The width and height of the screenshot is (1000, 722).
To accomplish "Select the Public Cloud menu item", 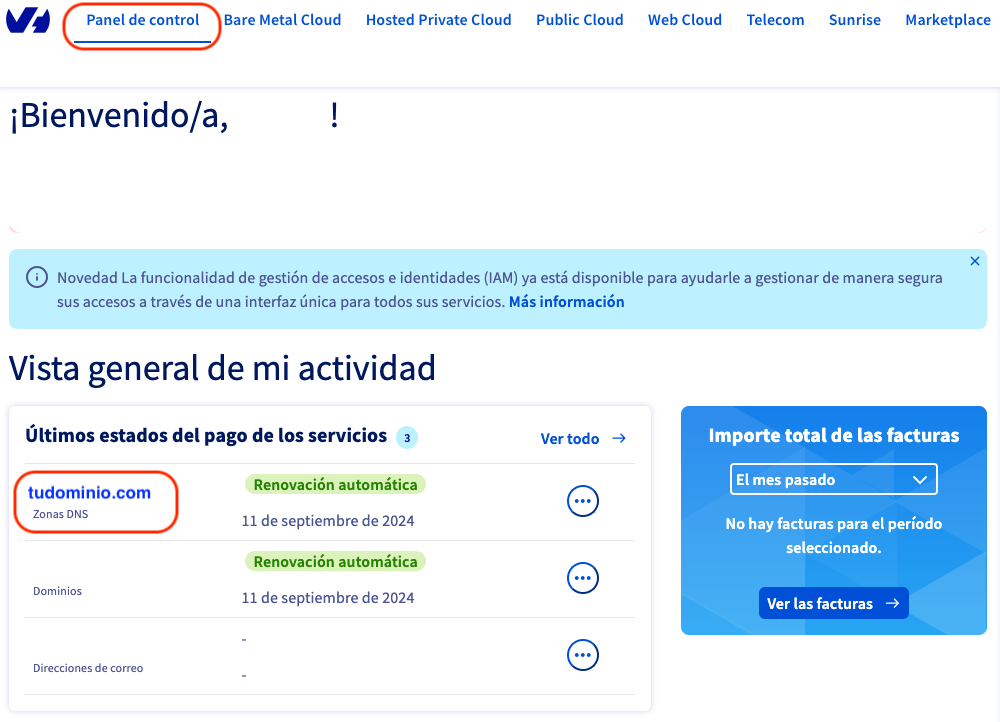I will (579, 20).
